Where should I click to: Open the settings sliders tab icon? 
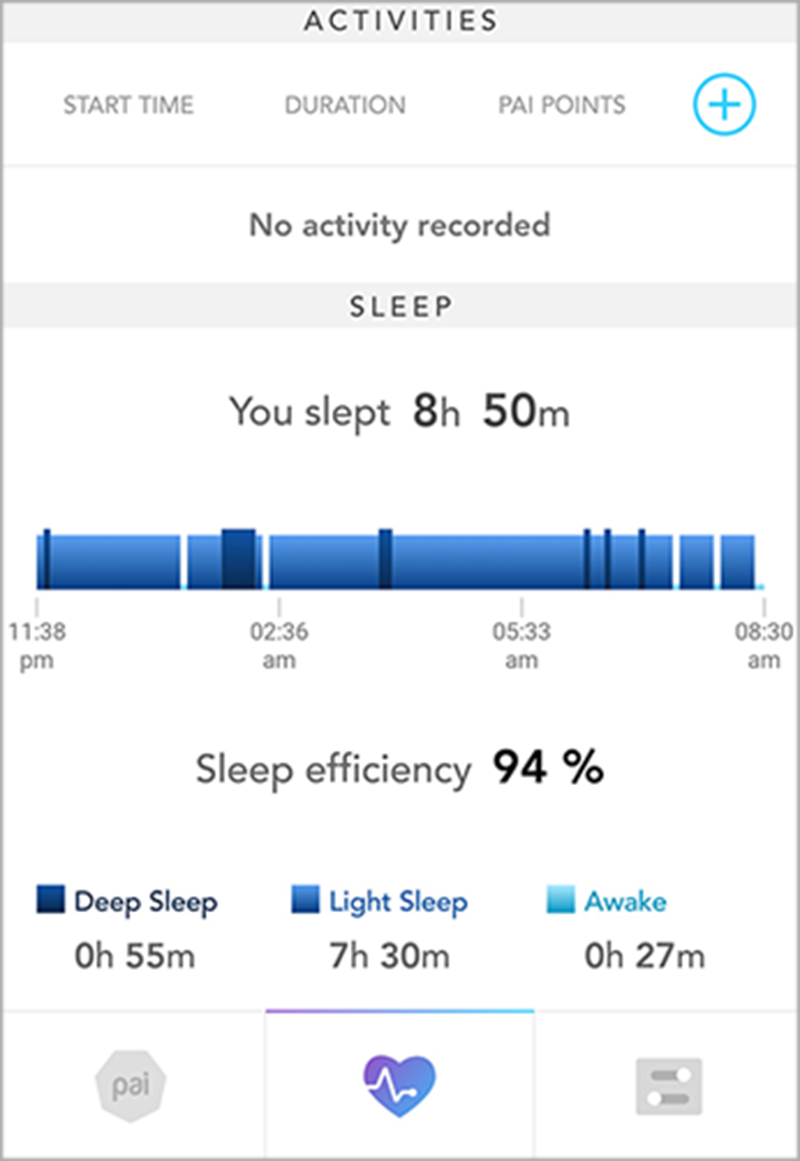click(669, 1086)
